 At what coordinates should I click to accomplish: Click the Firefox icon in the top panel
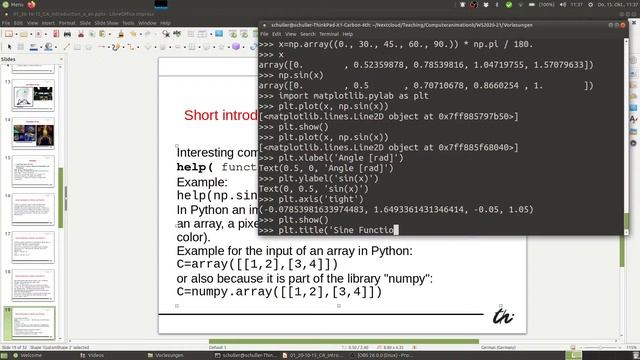pos(31,4)
